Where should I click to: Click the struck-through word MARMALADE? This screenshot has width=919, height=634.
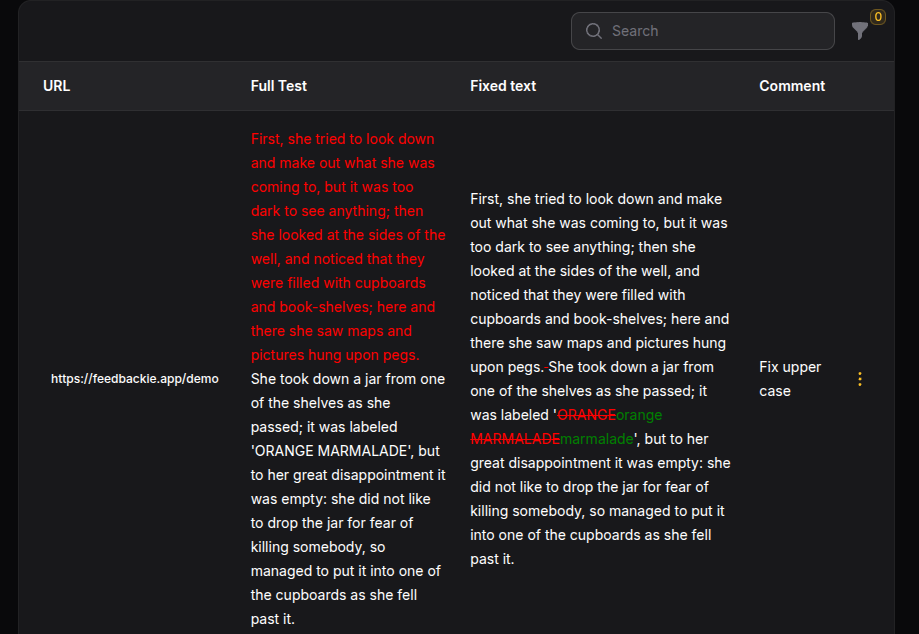[515, 439]
